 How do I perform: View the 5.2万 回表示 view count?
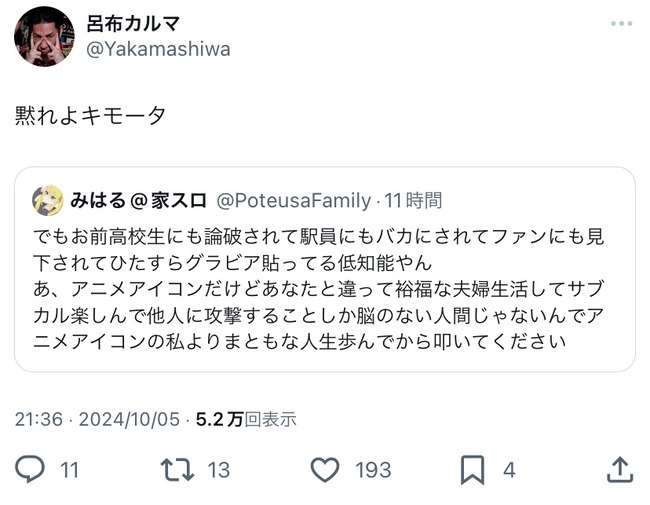(x=246, y=419)
